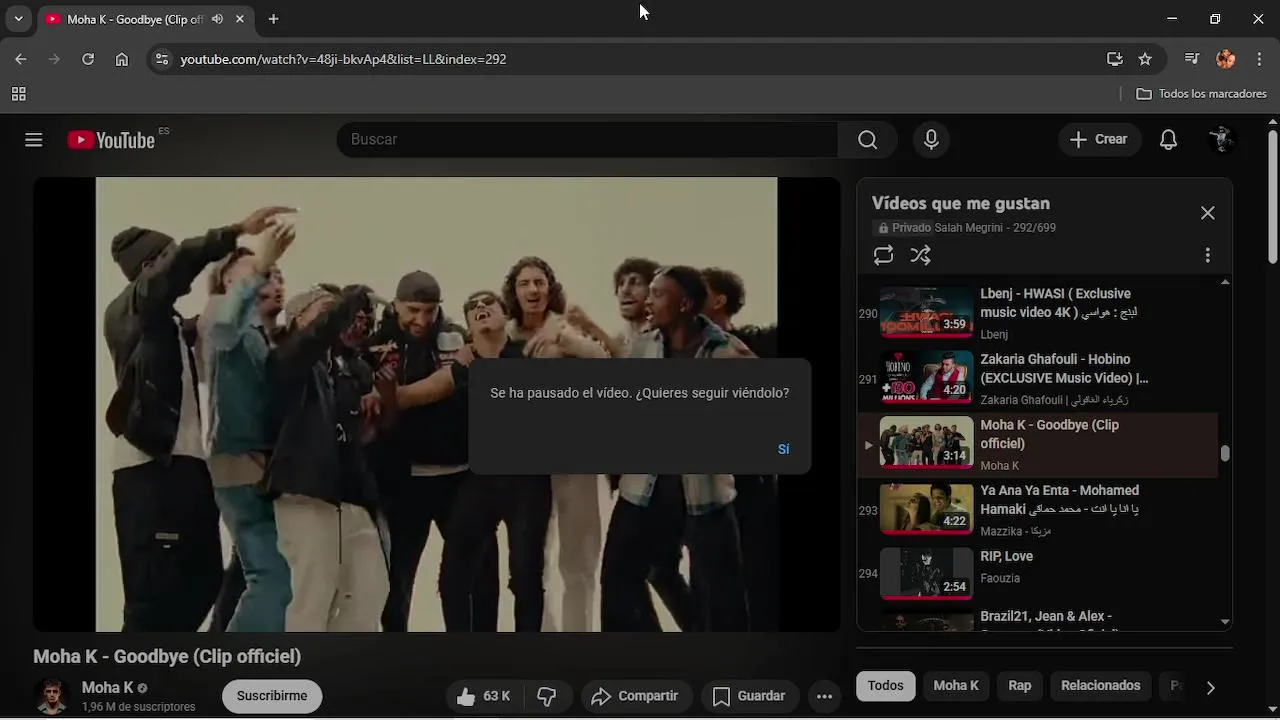
Task: Open more actions ellipsis under video
Action: (x=824, y=696)
